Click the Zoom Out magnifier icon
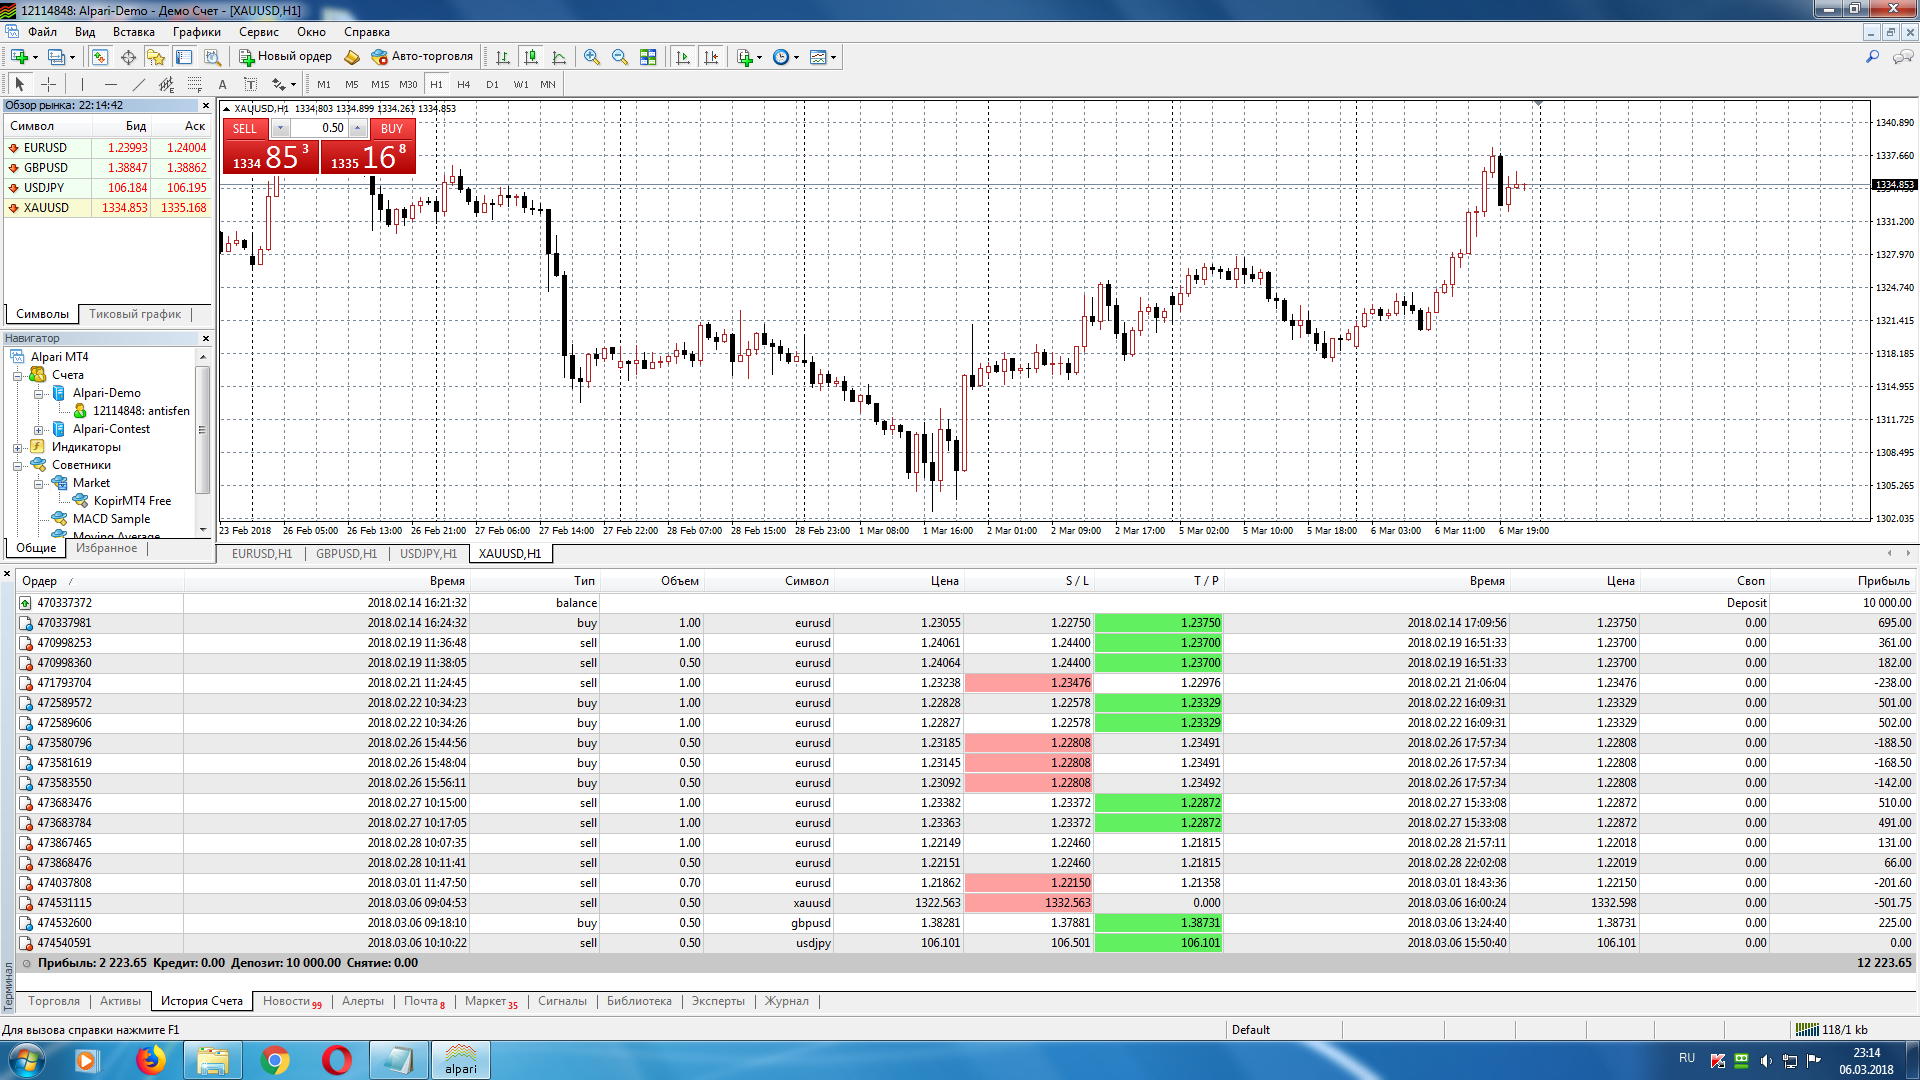This screenshot has width=1920, height=1080. tap(620, 57)
